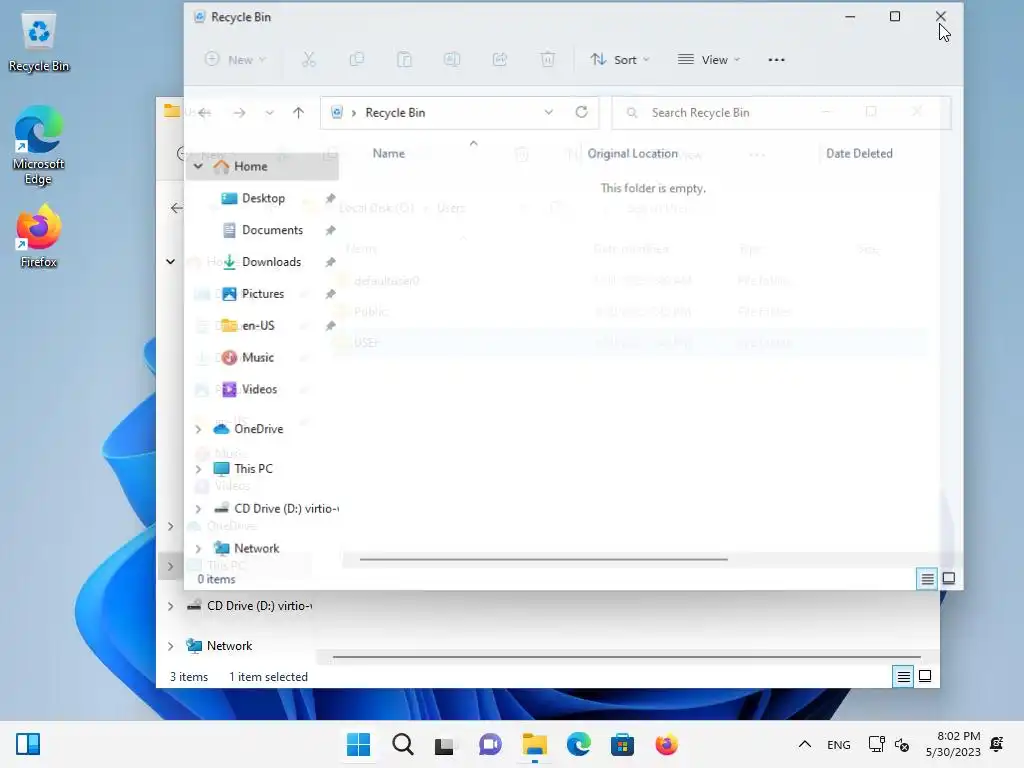
Task: Expand CD Drive (D:) in Recycle Bin window
Action: (x=198, y=509)
